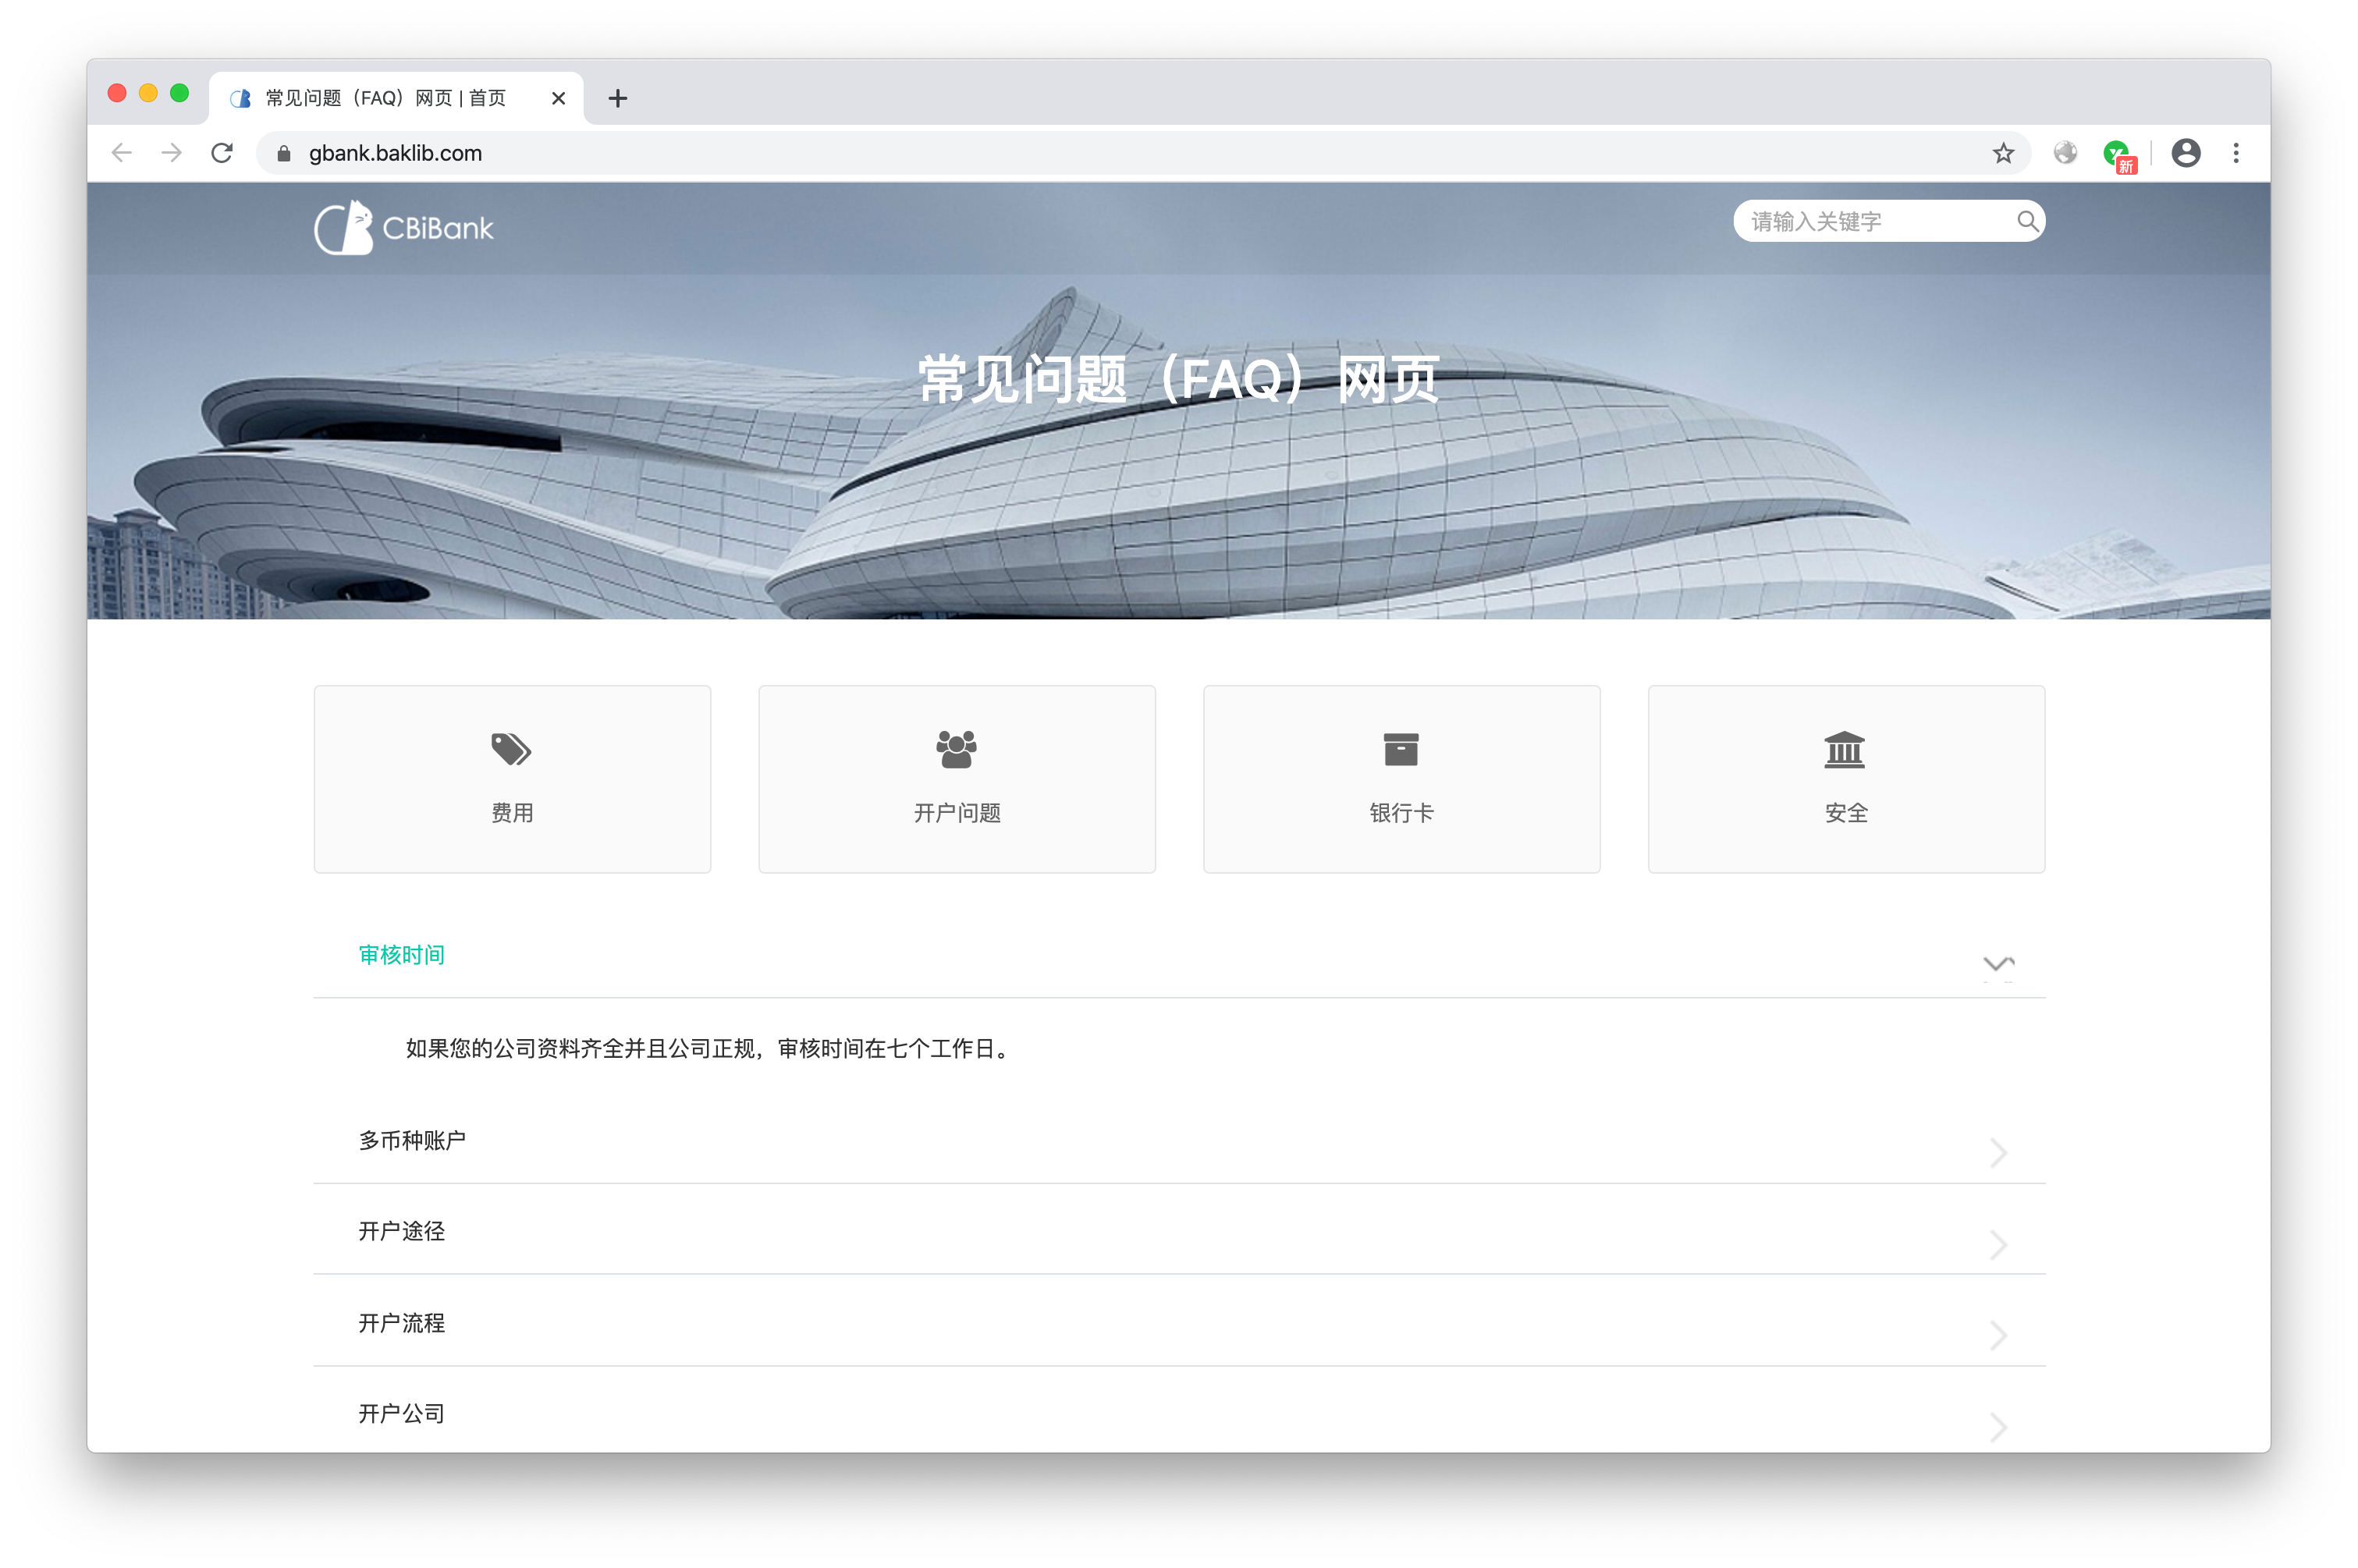Reload the page
This screenshot has width=2358, height=1568.
[x=222, y=153]
